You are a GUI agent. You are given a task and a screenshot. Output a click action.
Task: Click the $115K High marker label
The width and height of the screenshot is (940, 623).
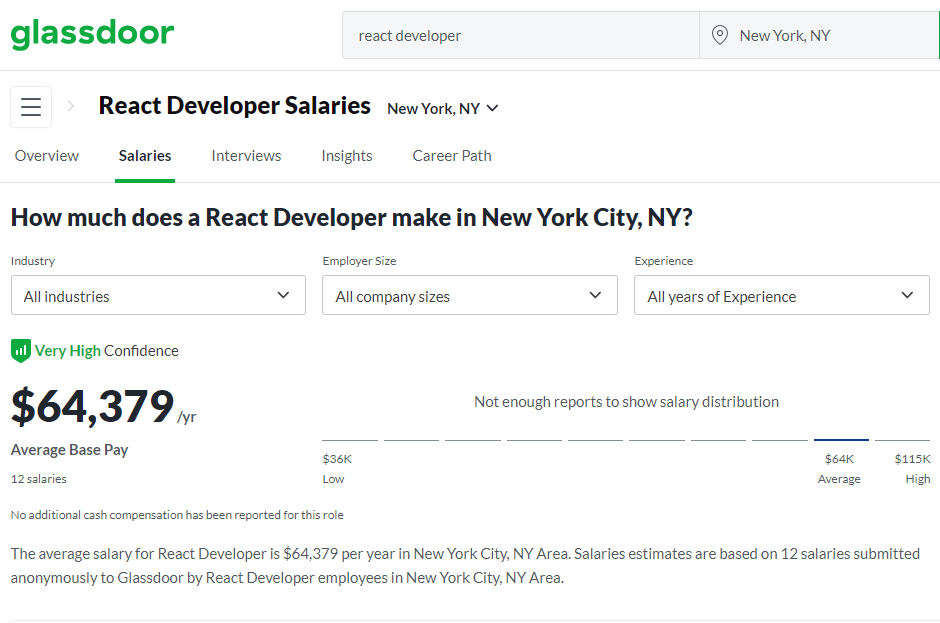coord(912,468)
